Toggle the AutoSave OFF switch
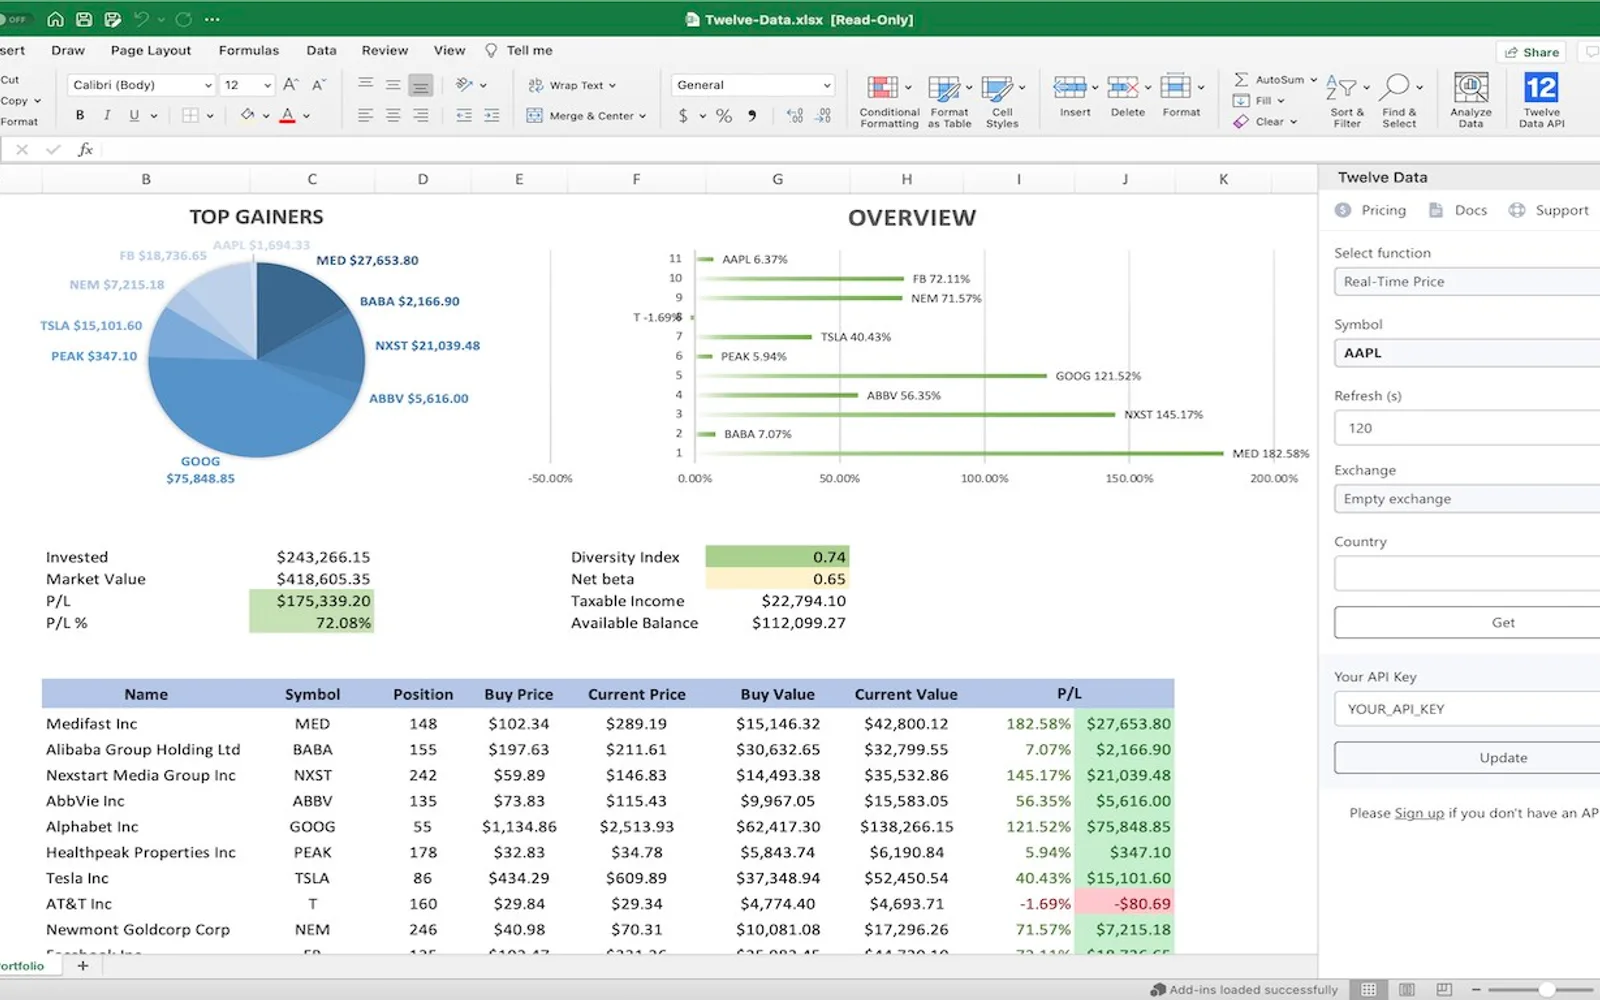 click(x=16, y=19)
